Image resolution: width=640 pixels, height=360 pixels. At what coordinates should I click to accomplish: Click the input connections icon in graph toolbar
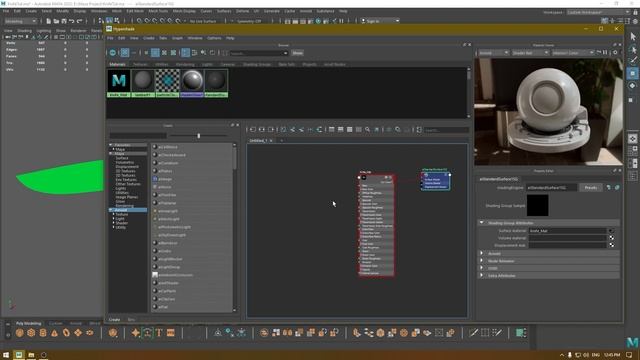[x=253, y=129]
